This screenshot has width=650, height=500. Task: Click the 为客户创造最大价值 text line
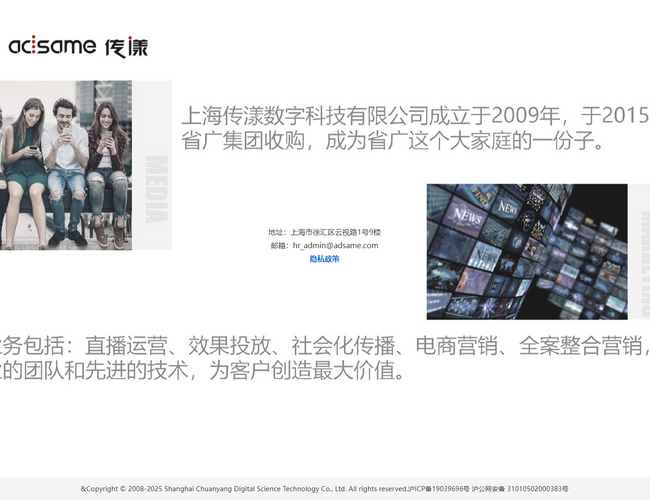[x=200, y=372]
